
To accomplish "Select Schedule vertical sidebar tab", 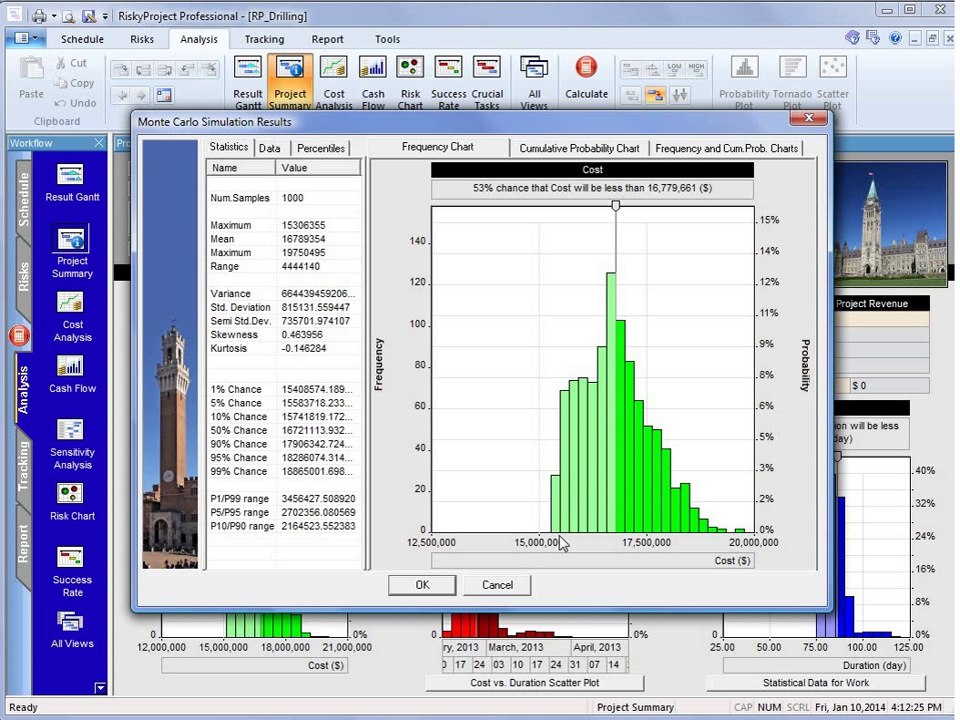I will point(23,200).
